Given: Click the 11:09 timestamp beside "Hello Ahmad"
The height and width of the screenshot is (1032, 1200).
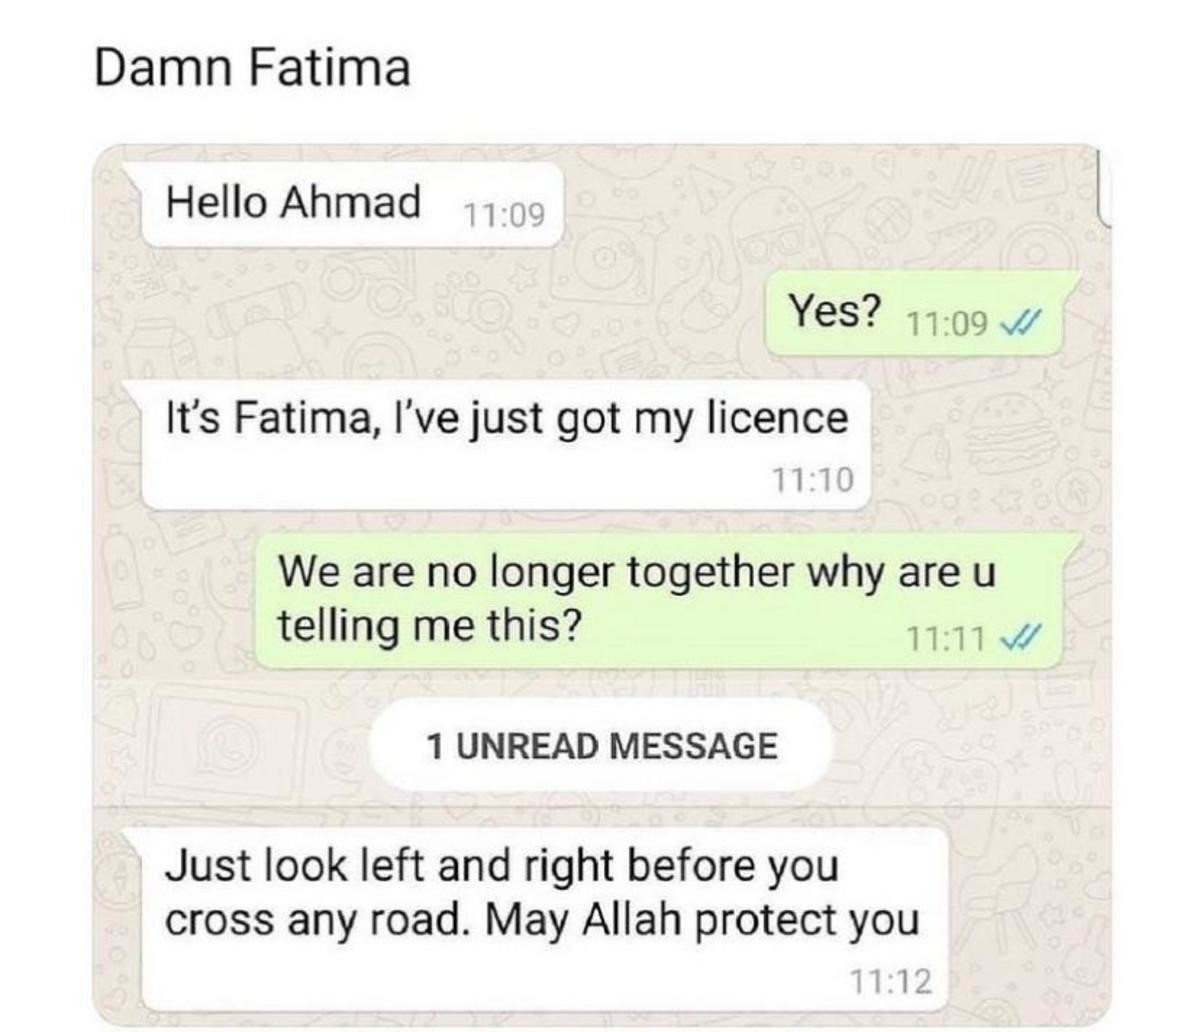Looking at the screenshot, I should [503, 214].
